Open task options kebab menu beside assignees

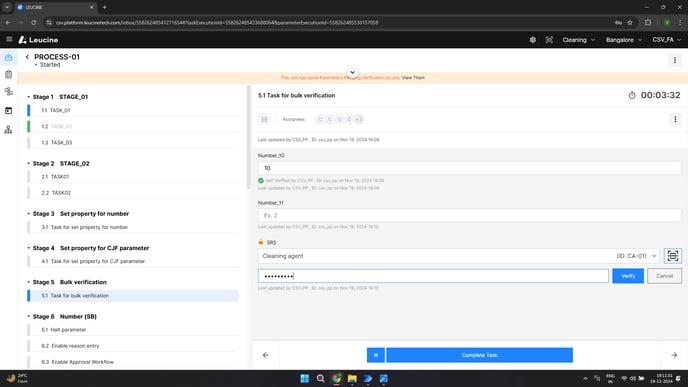pos(675,119)
